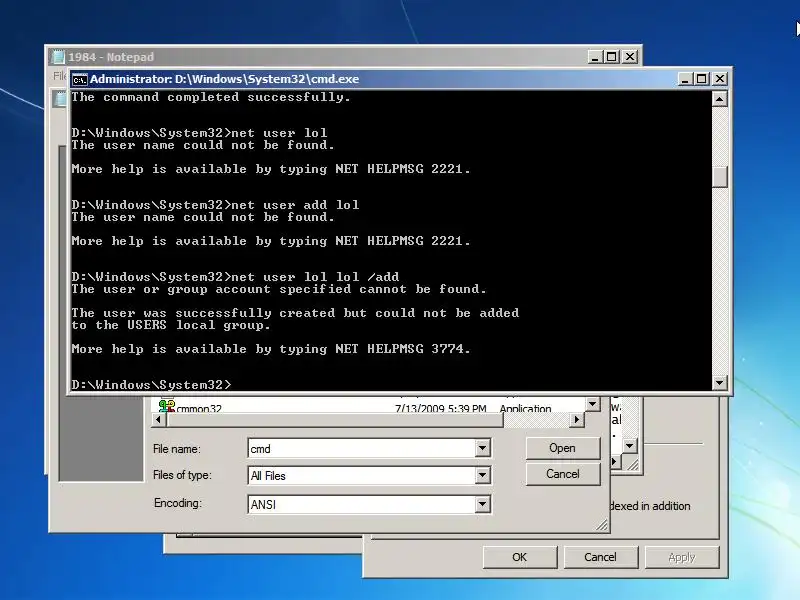Image resolution: width=800 pixels, height=600 pixels.
Task: Click the 'net user add lol' command line
Action: pos(215,205)
